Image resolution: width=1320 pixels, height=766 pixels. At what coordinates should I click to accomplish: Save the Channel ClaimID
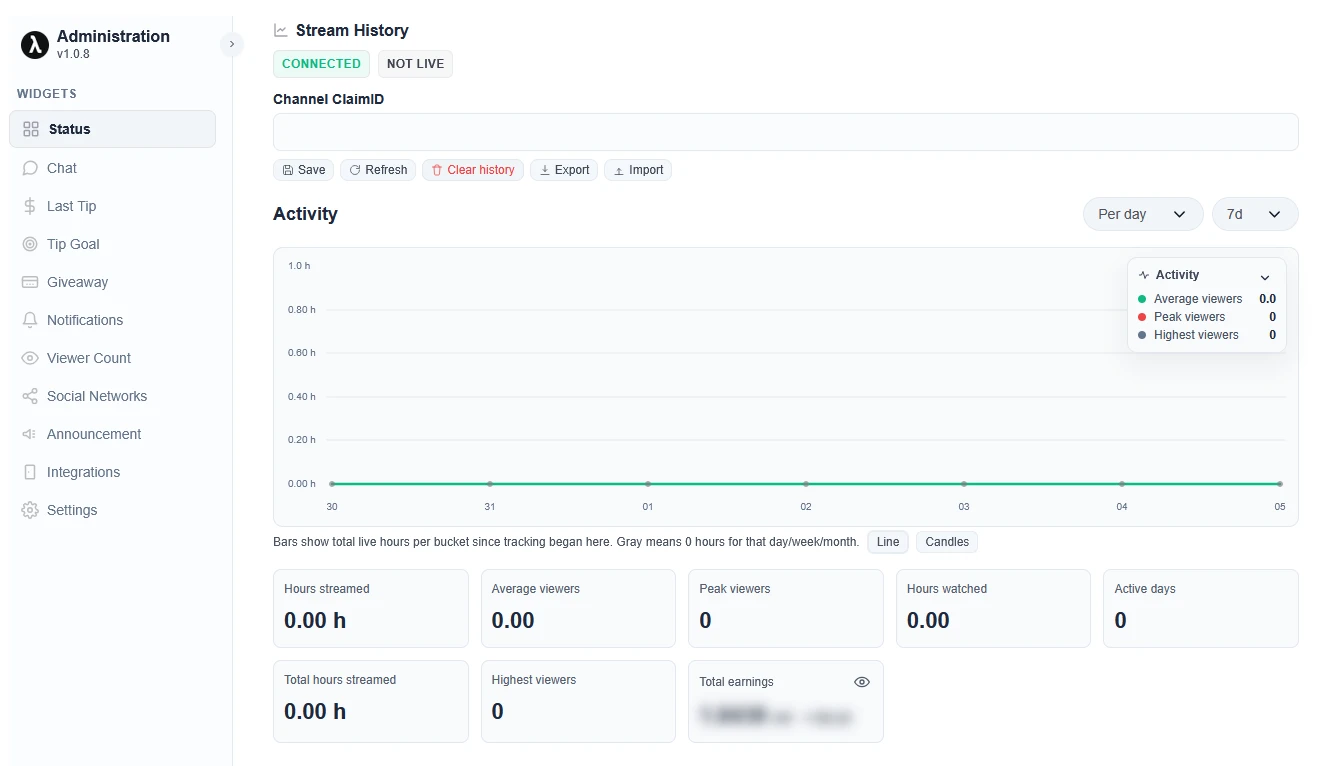pos(303,170)
